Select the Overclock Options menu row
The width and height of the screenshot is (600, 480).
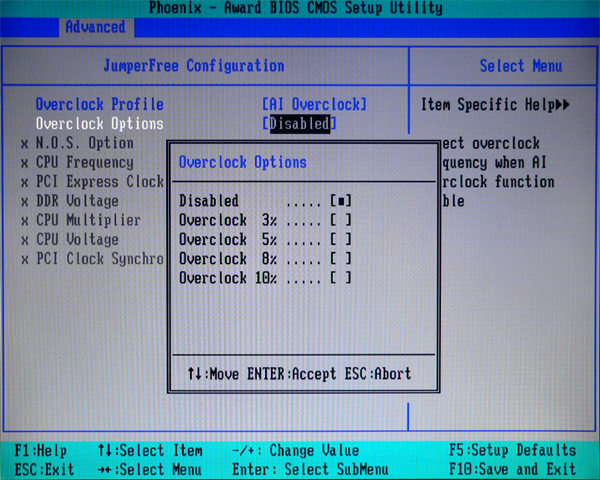[99, 124]
